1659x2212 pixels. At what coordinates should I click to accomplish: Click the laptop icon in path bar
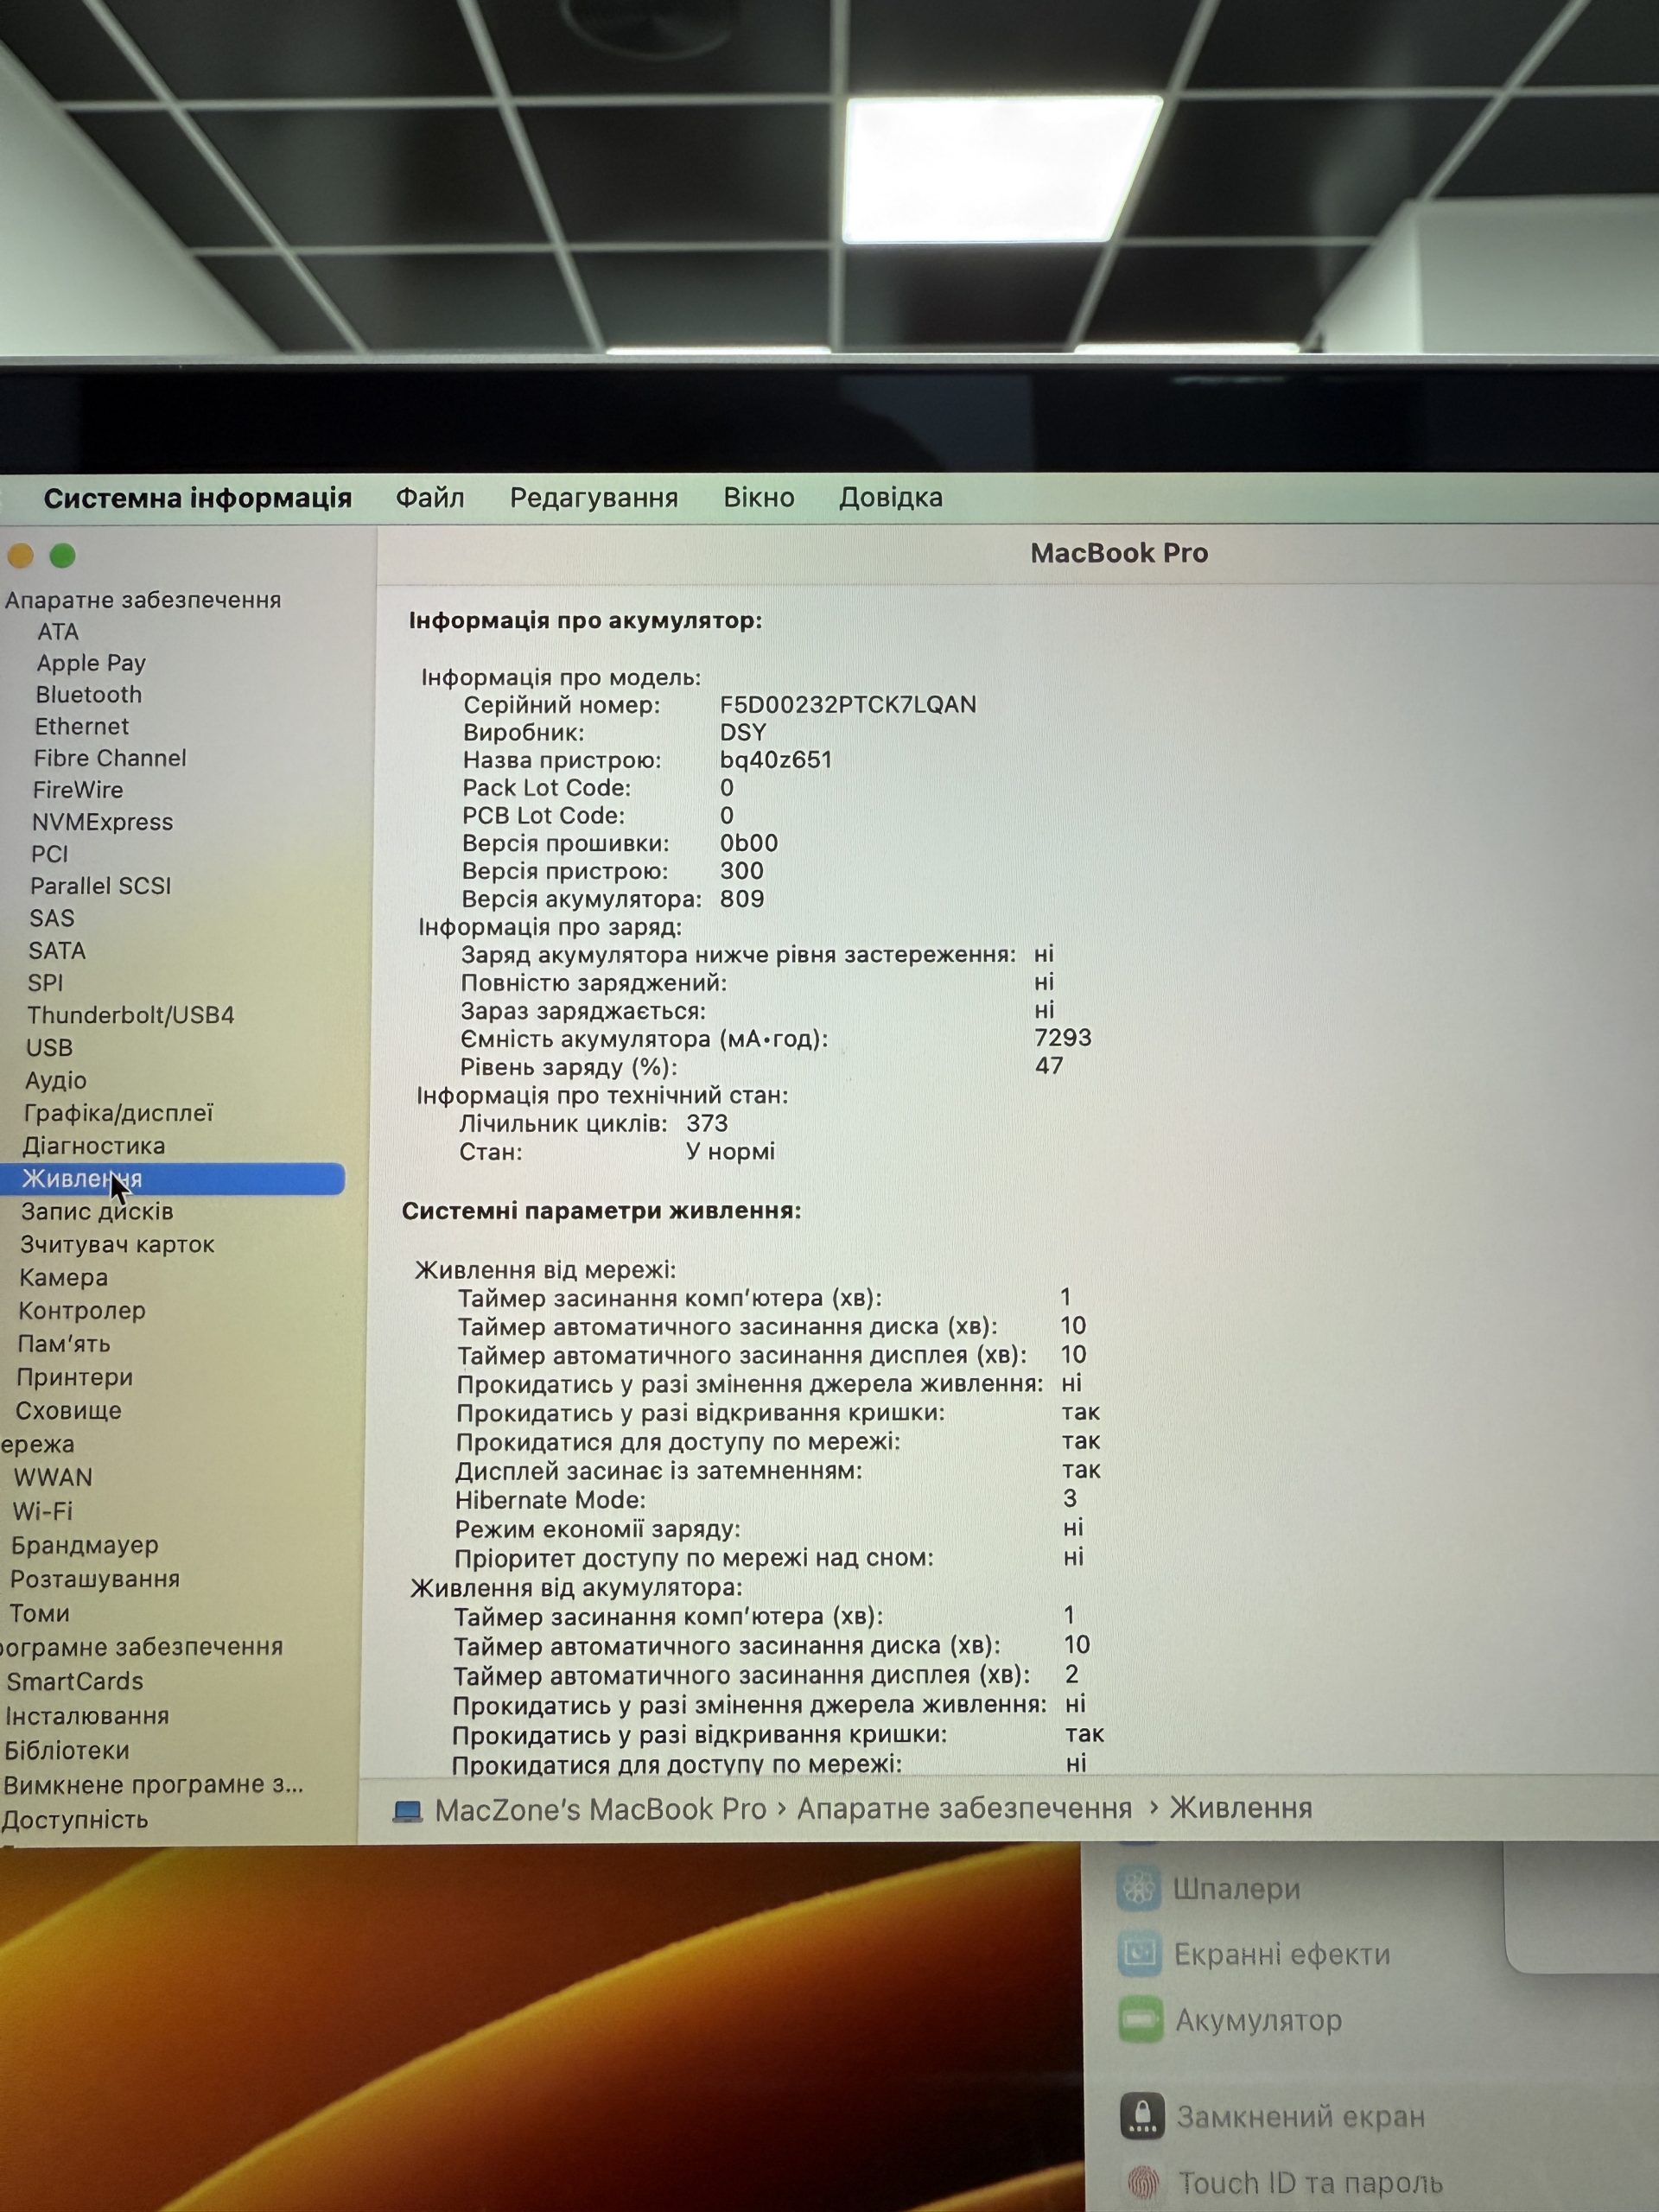[x=407, y=1811]
